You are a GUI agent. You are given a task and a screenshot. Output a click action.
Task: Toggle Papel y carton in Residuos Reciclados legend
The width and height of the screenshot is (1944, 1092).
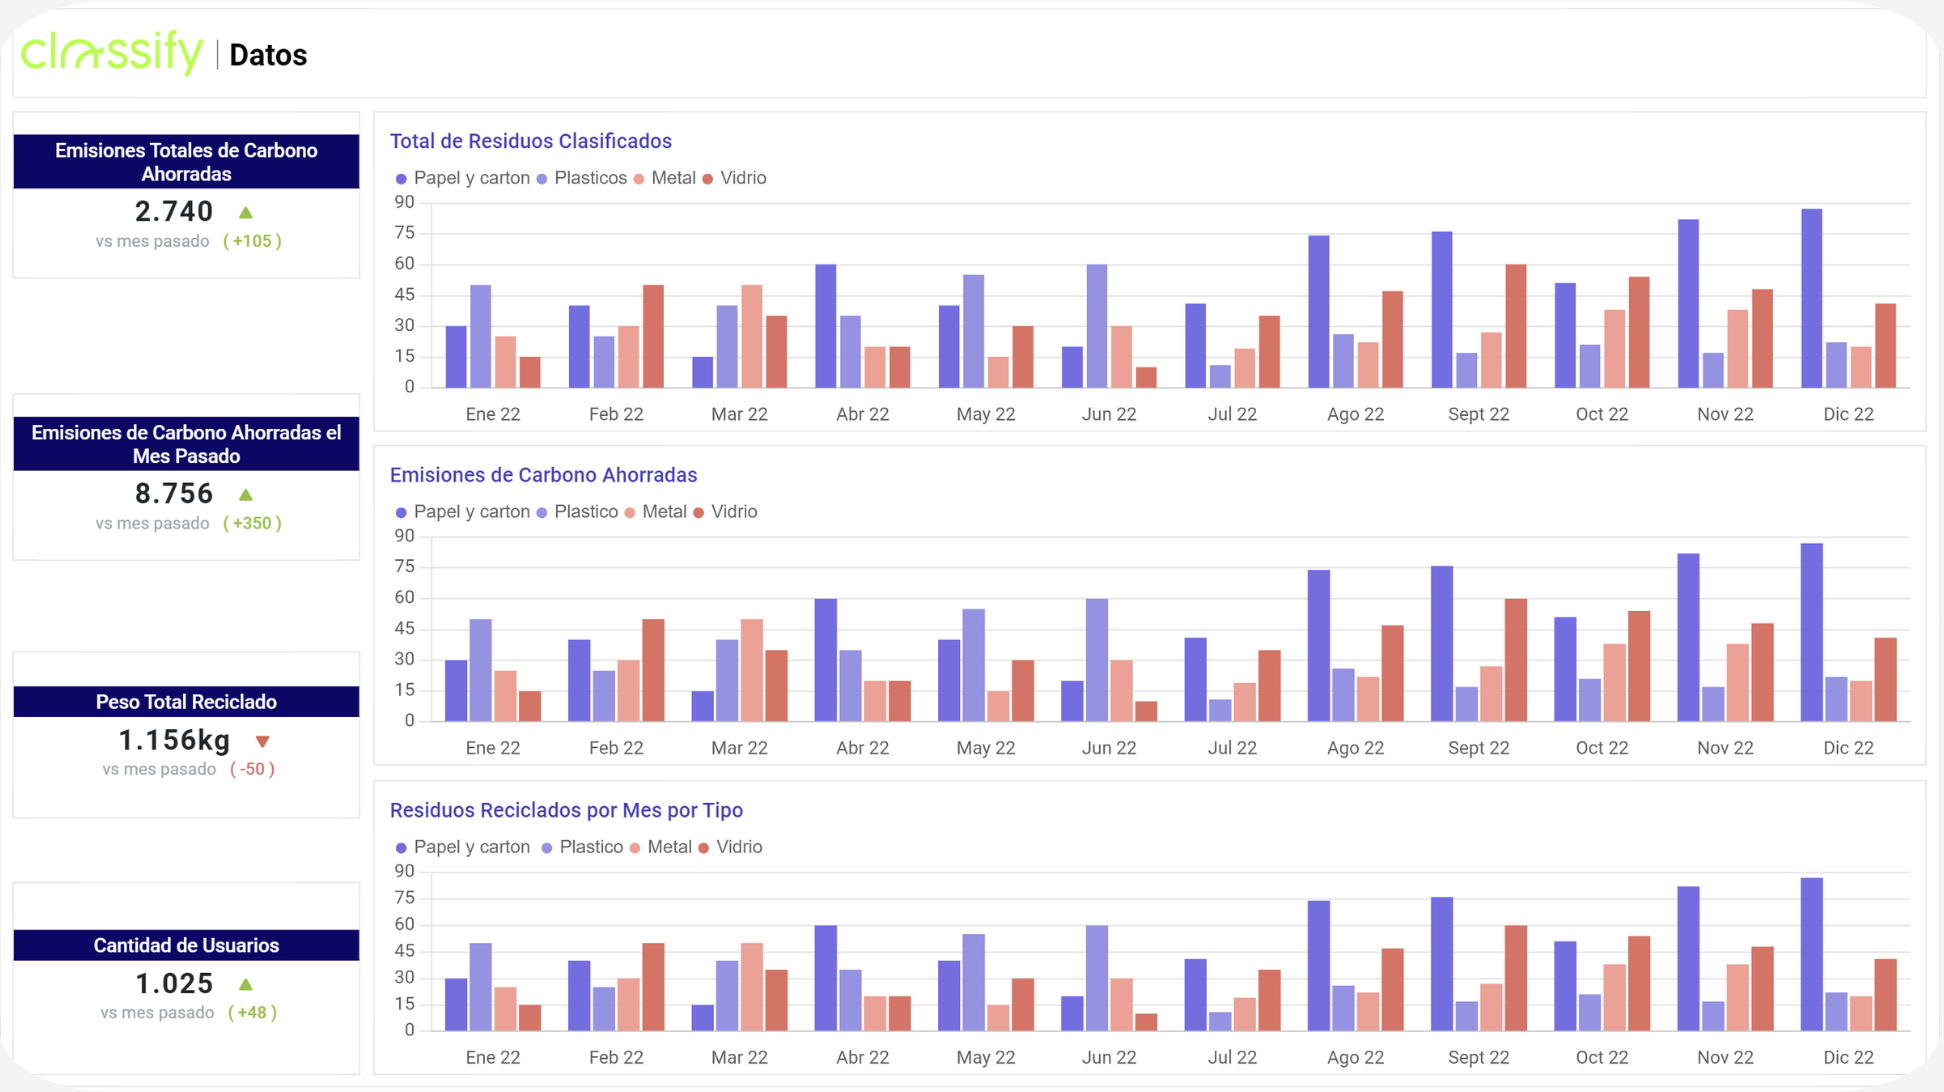point(462,847)
